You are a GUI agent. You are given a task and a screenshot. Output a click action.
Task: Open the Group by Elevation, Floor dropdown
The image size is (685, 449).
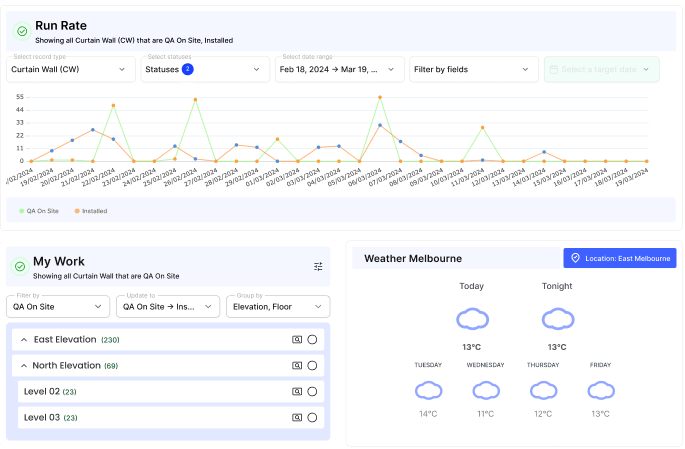click(278, 307)
